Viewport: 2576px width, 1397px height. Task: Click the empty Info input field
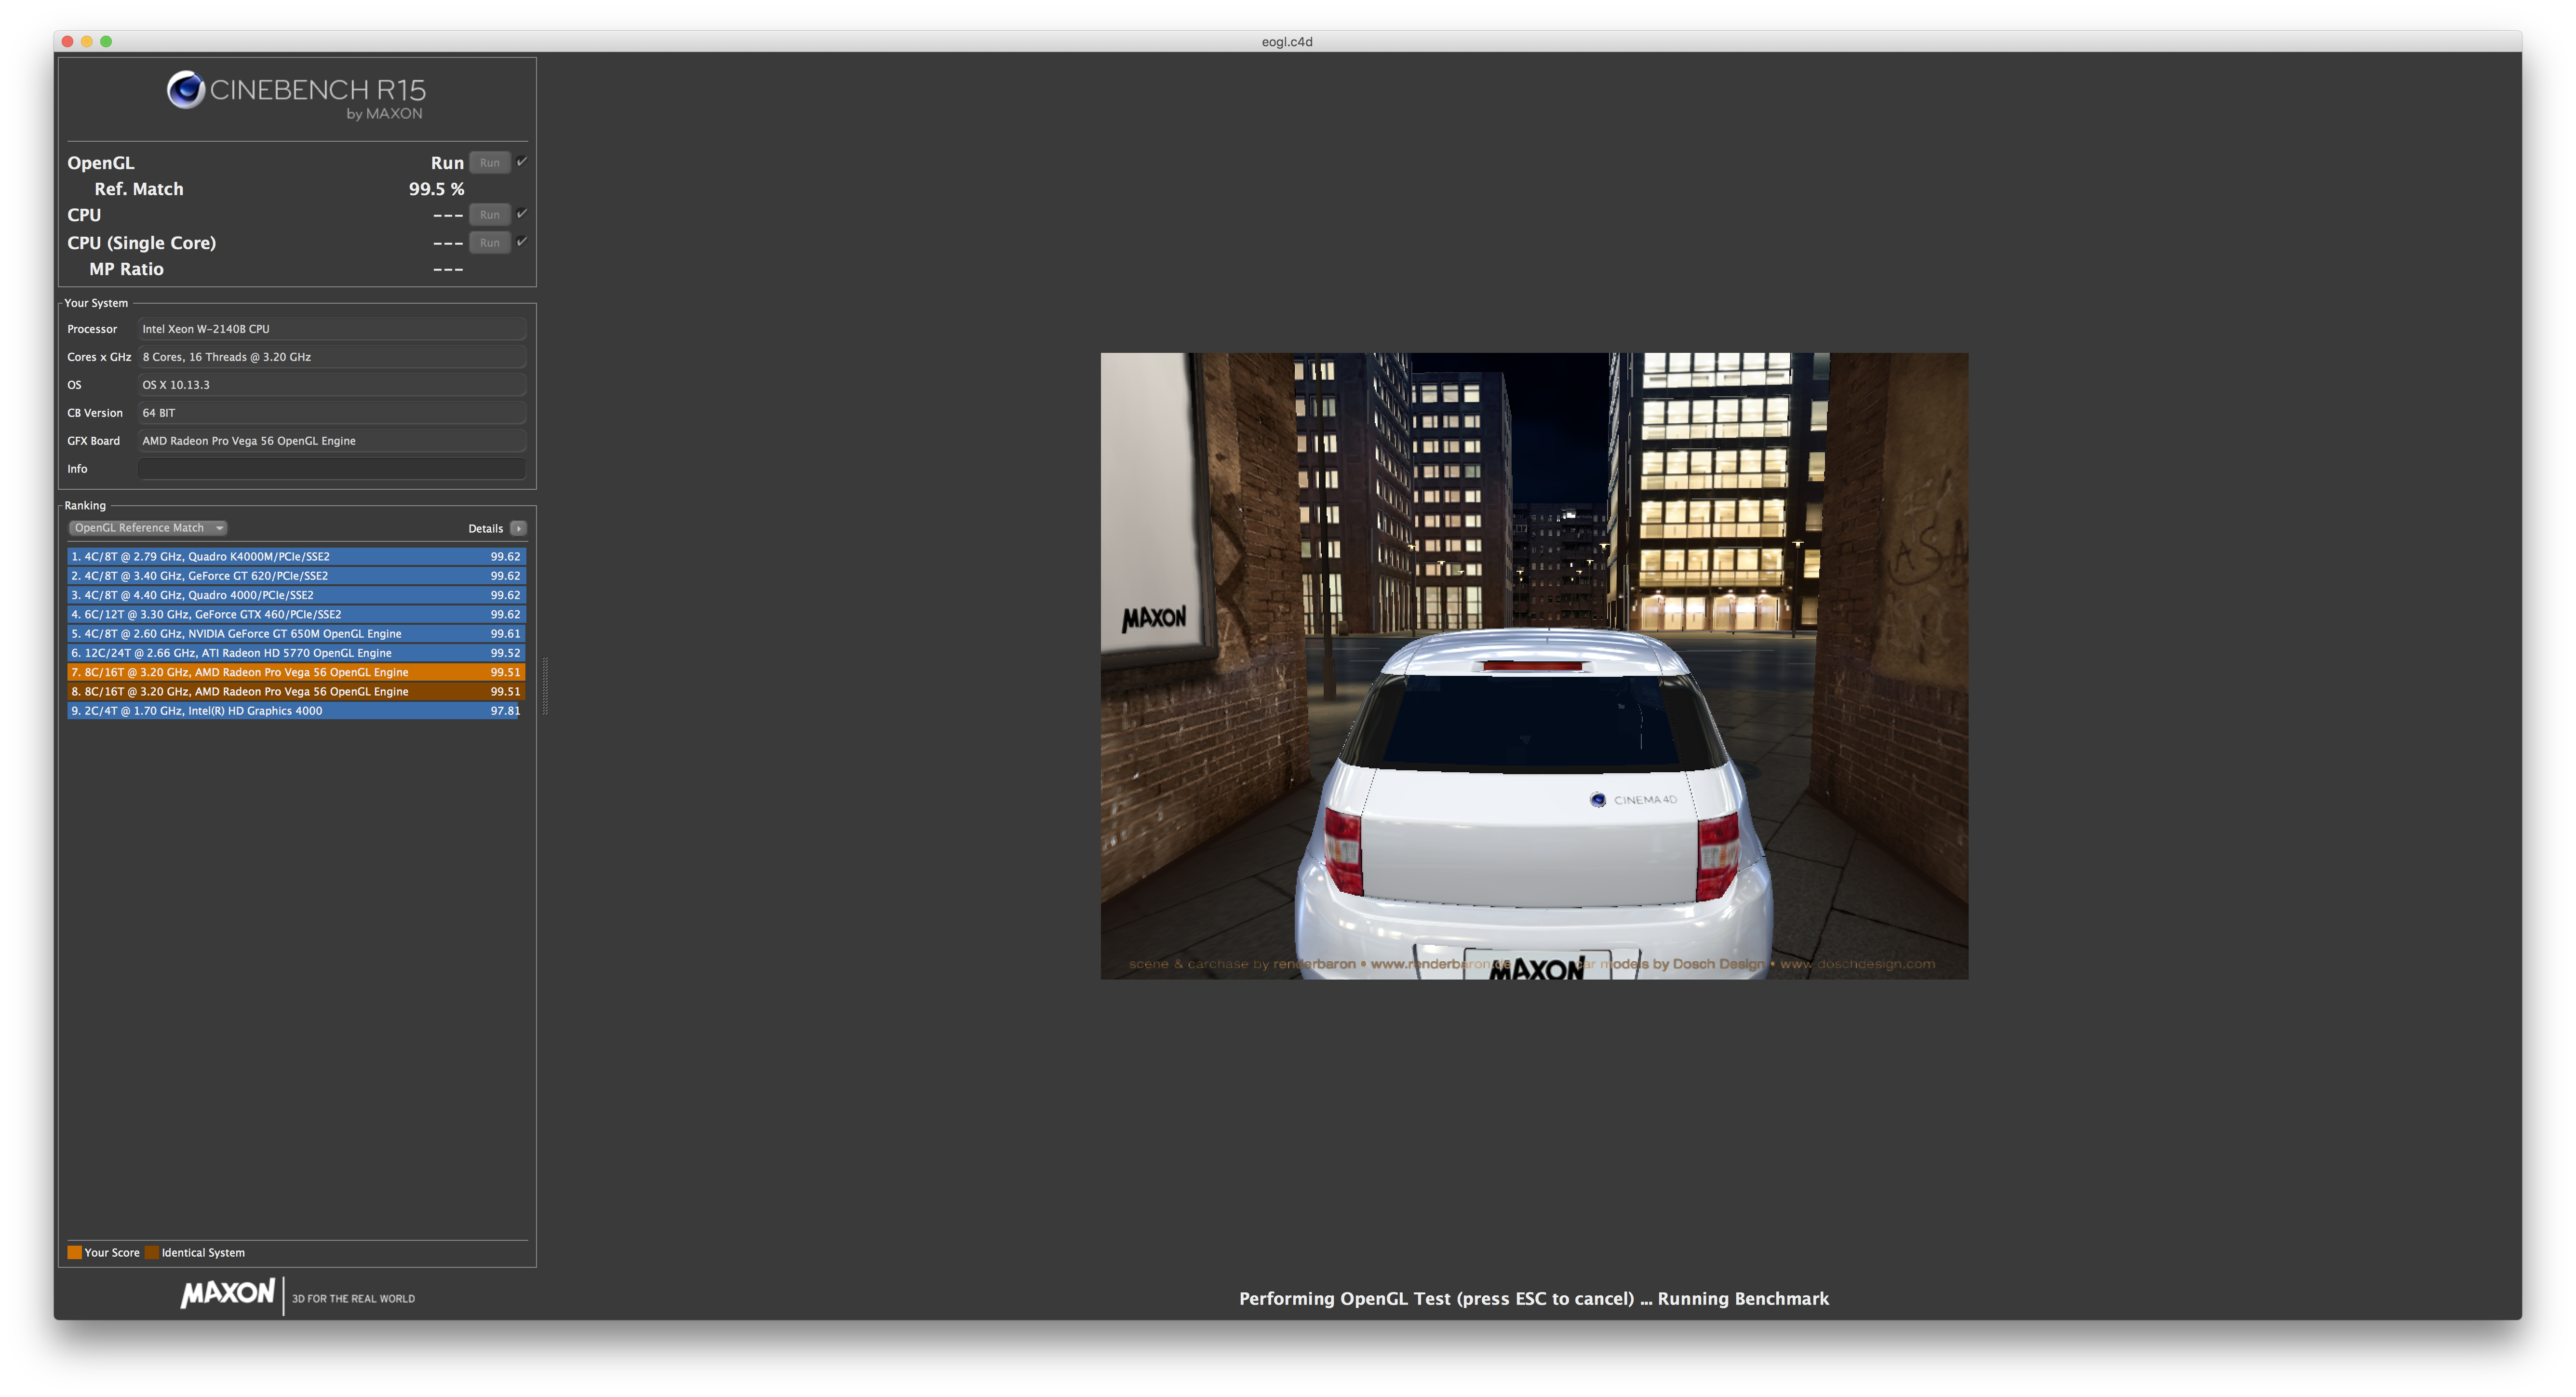coord(331,469)
